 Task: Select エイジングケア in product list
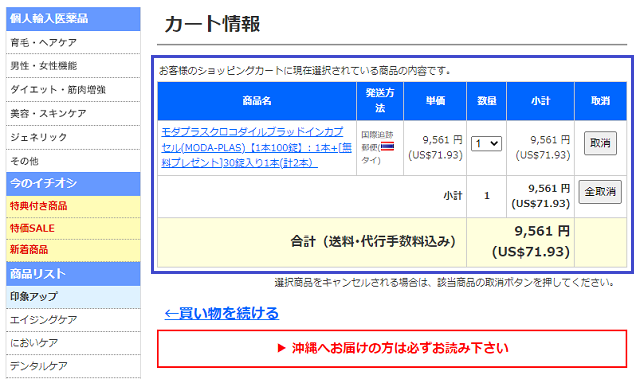[x=73, y=320]
